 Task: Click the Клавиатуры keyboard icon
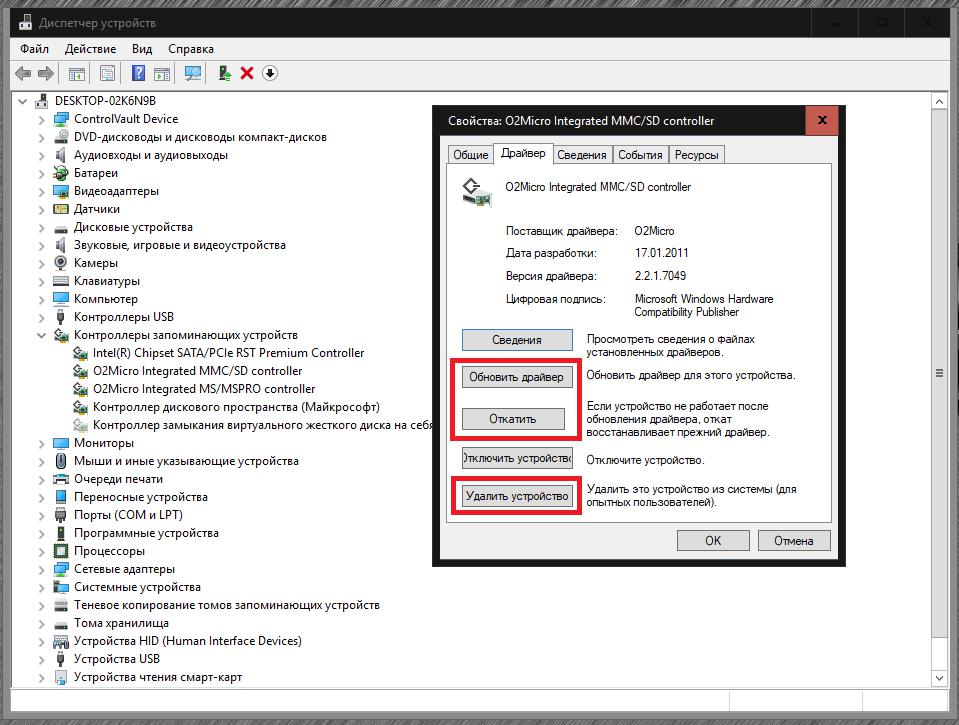tap(61, 281)
